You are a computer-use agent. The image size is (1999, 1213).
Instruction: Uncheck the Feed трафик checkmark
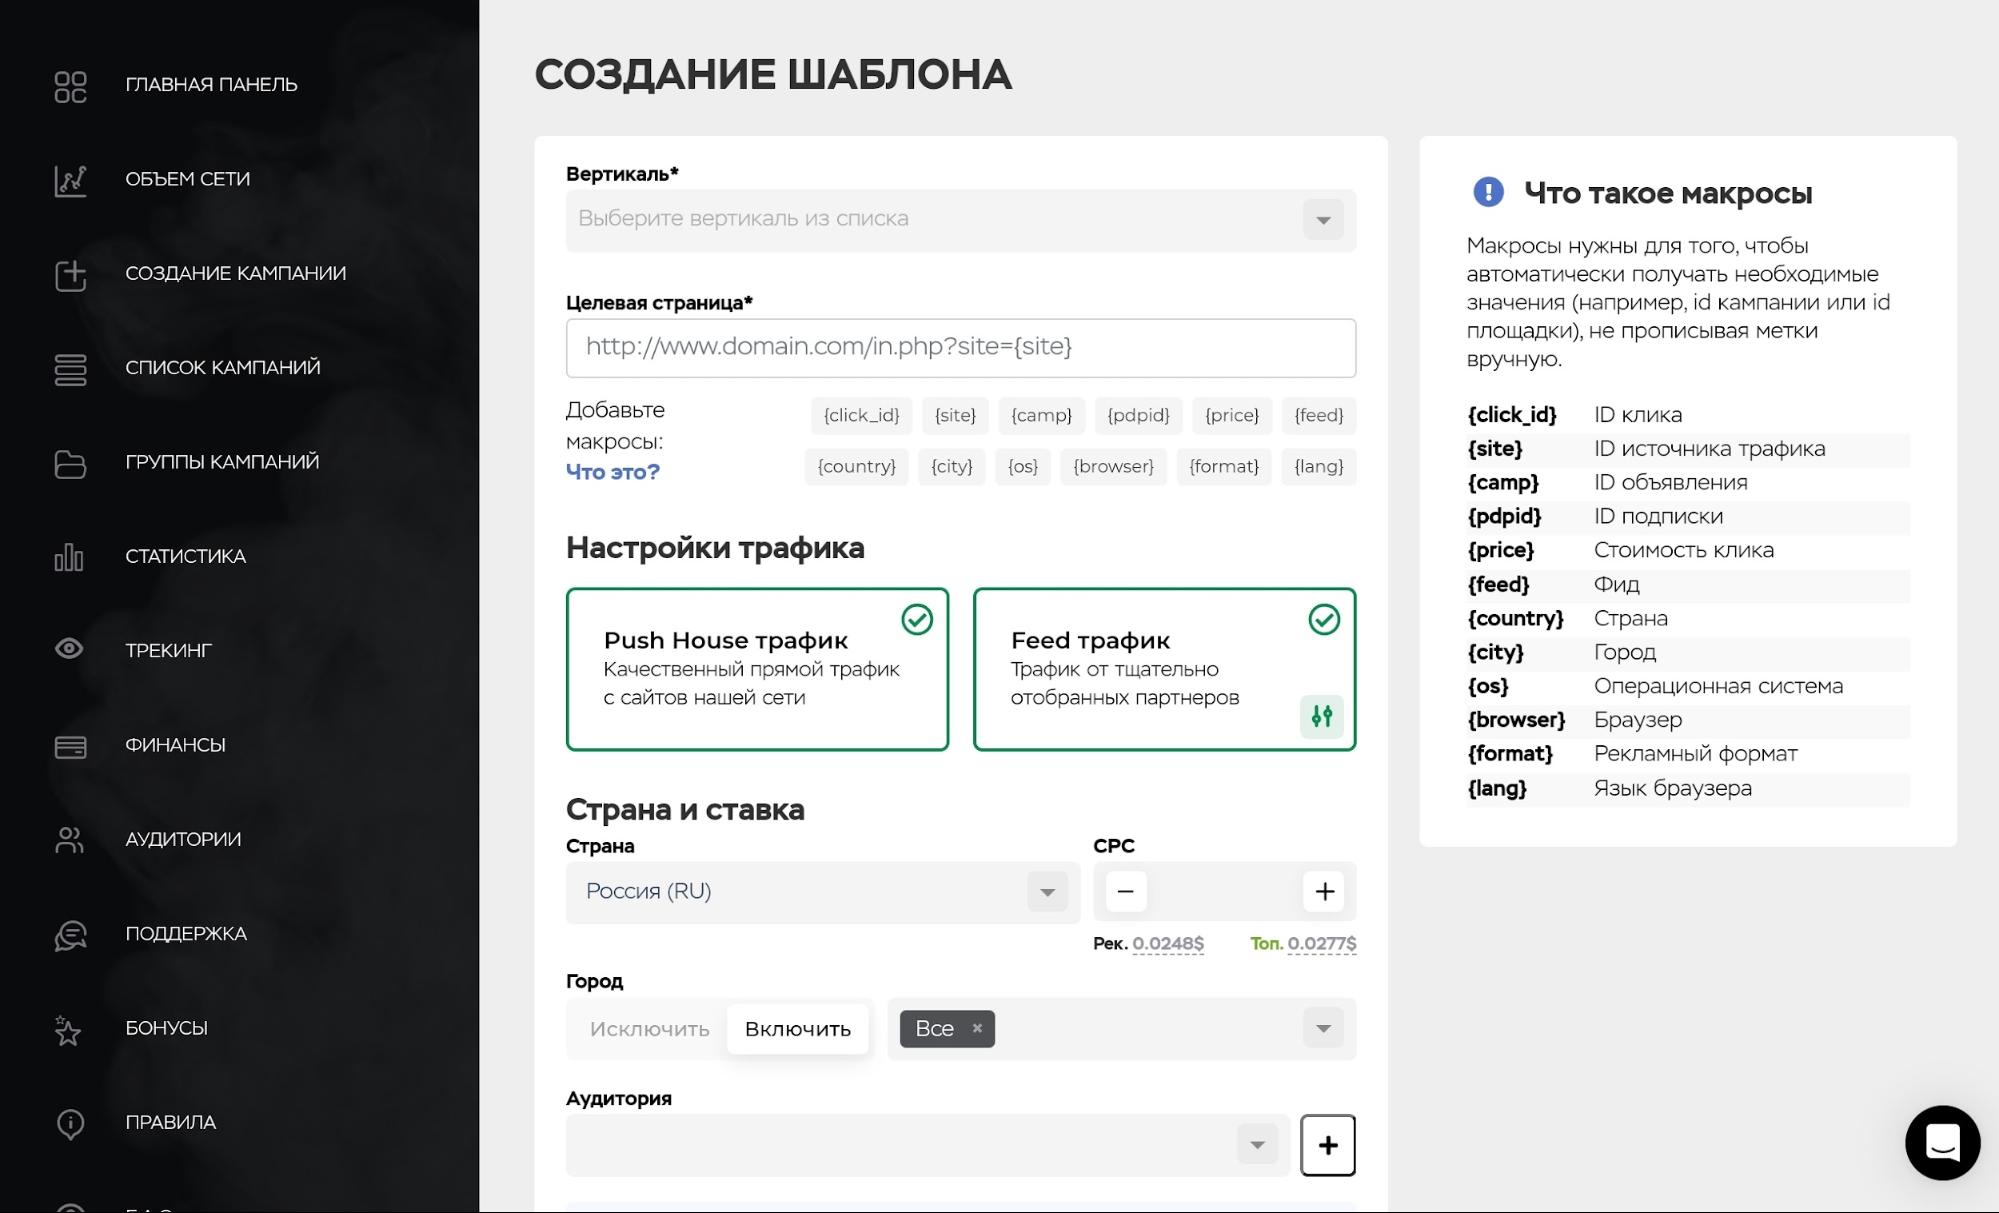click(1324, 620)
